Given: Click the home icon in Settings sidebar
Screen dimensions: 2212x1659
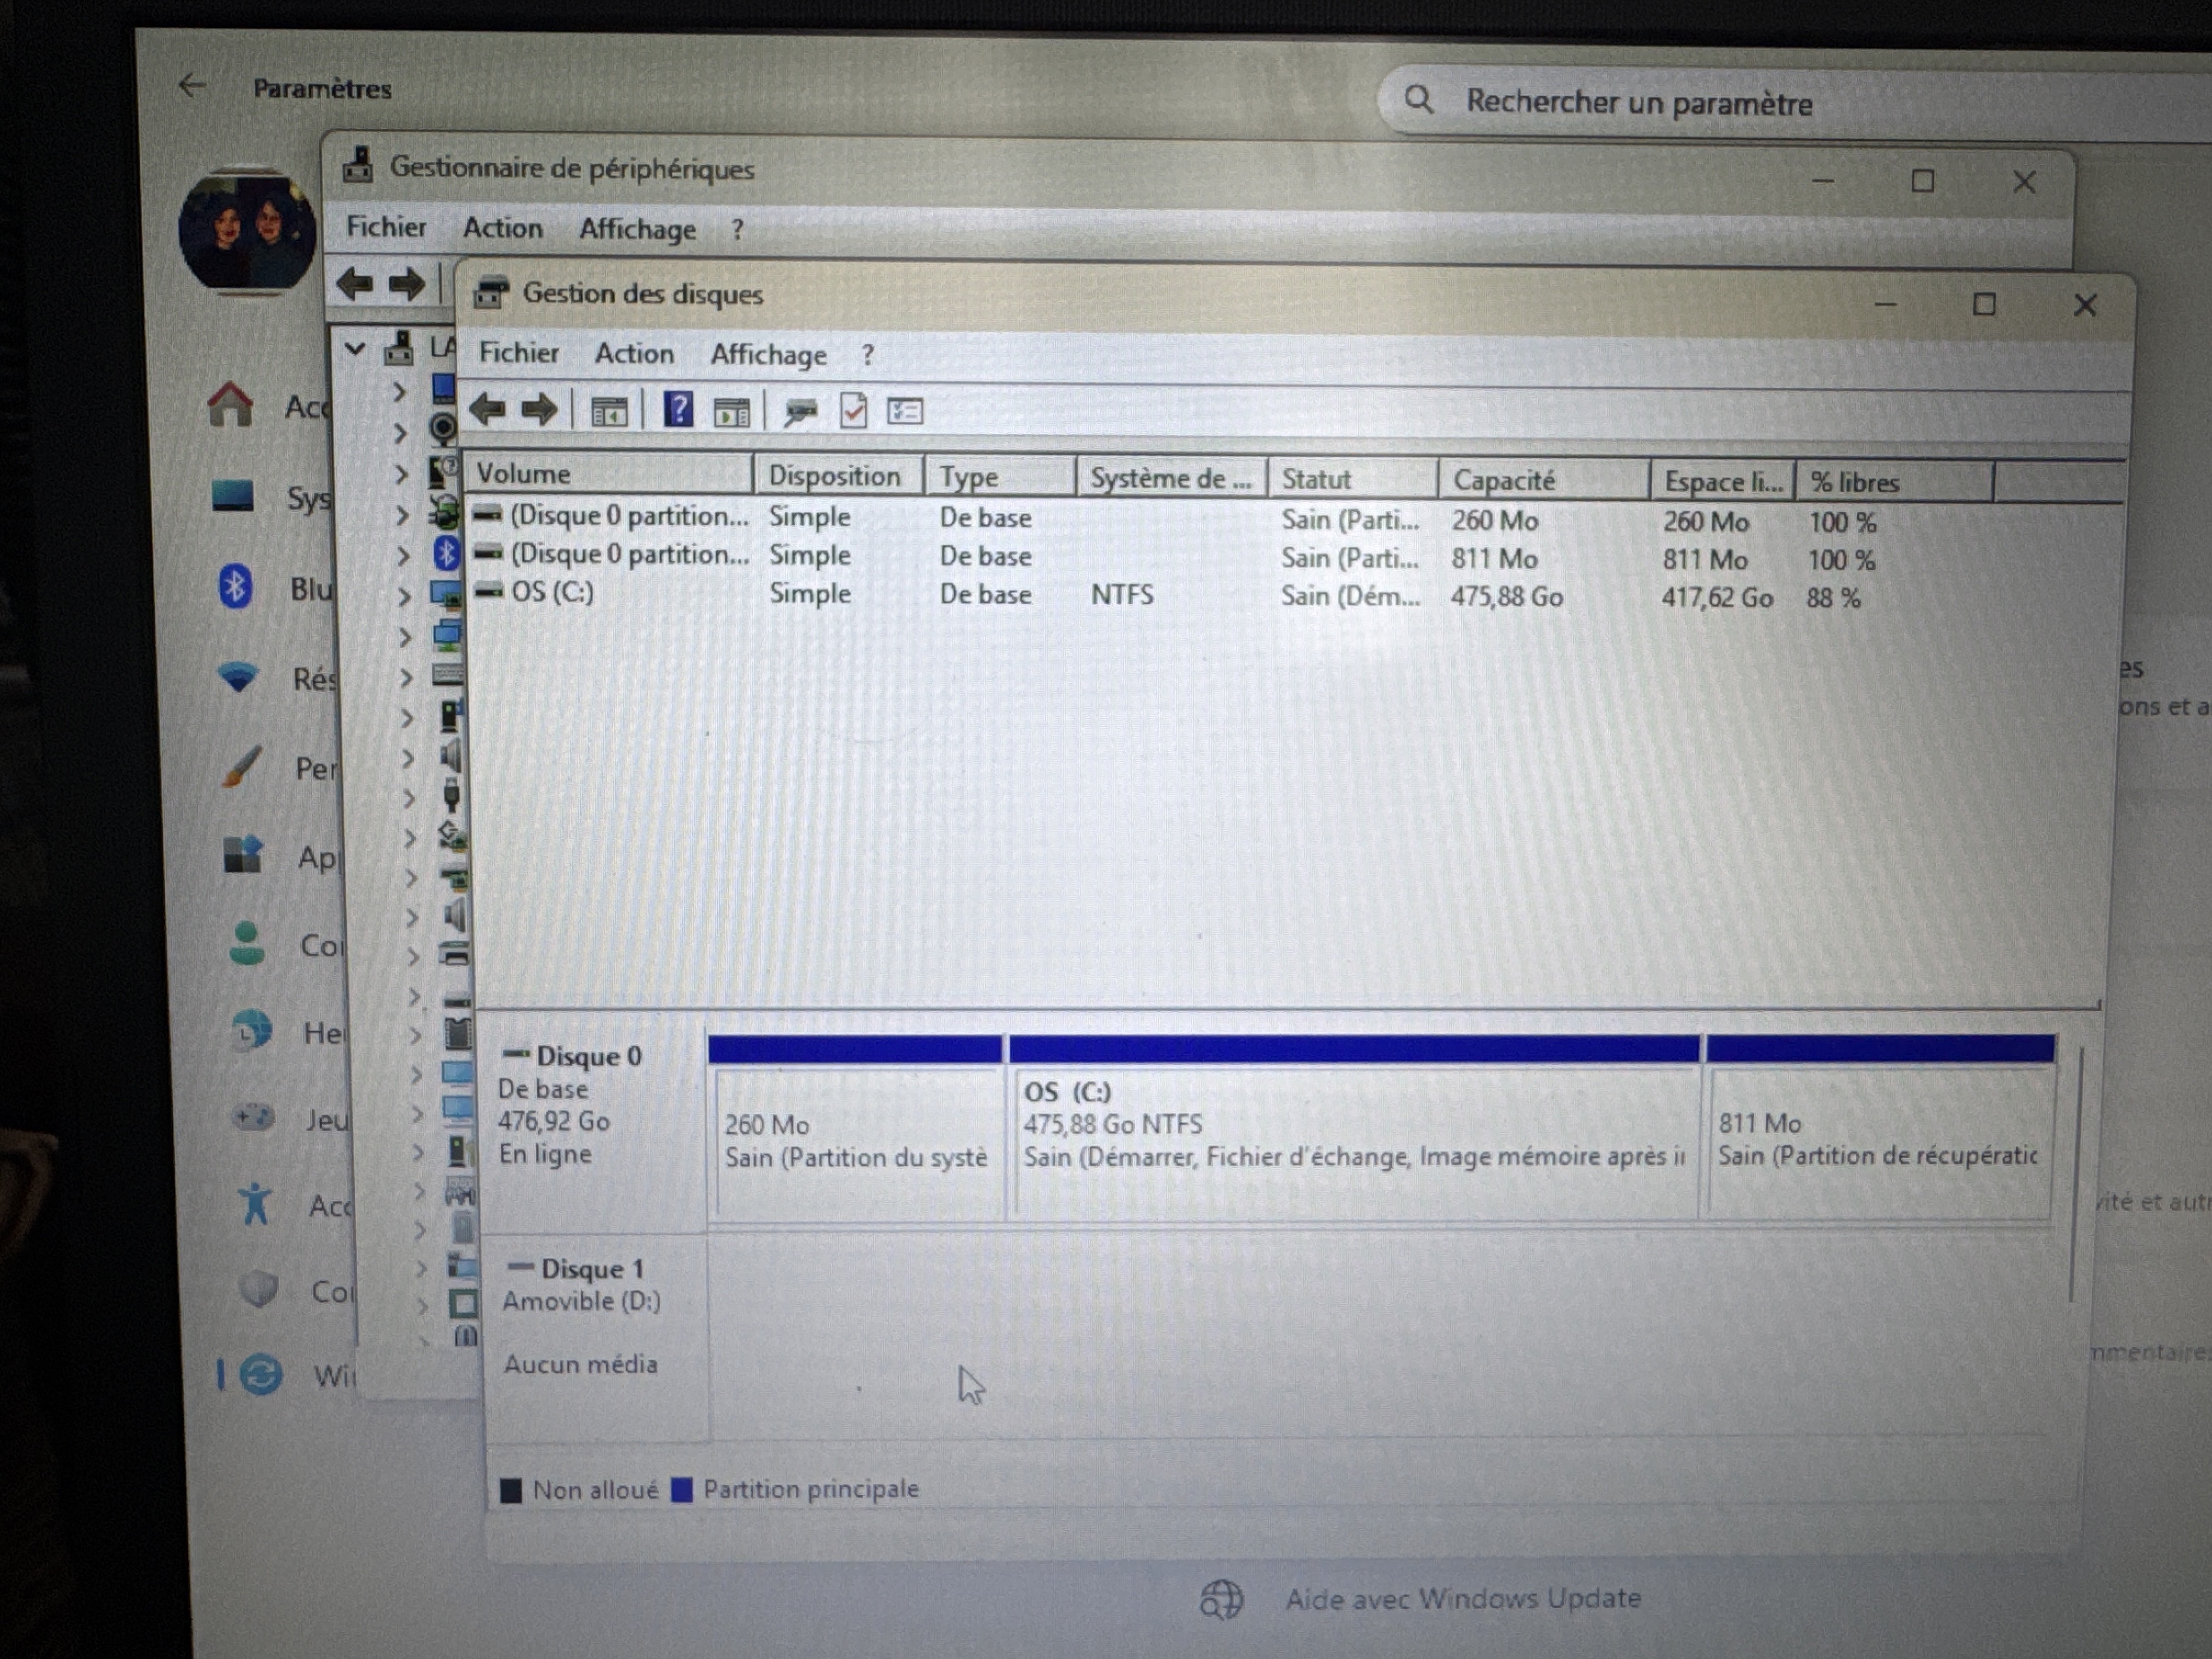Looking at the screenshot, I should pos(230,404).
